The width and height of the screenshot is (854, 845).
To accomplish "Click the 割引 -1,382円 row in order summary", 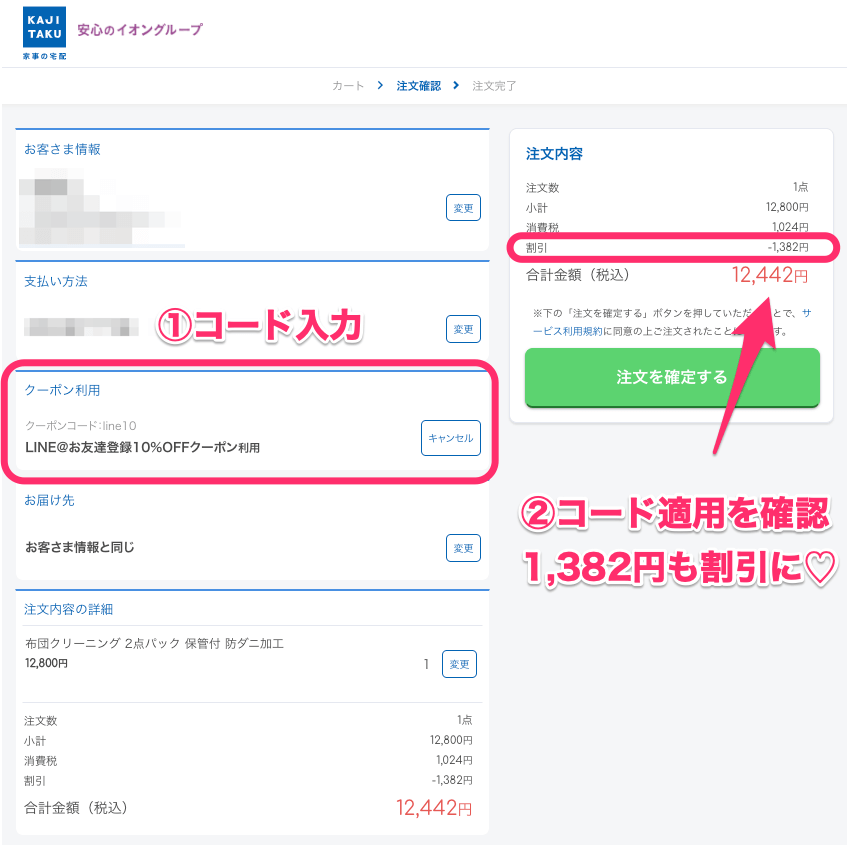I will (x=667, y=247).
